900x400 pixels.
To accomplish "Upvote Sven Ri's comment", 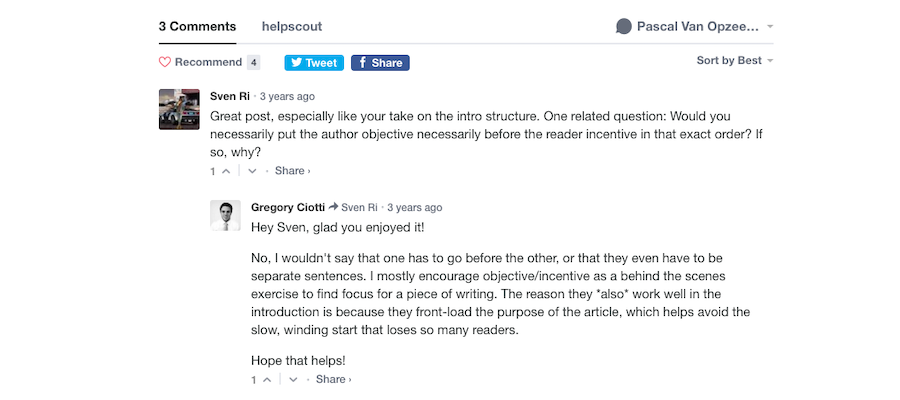I will click(x=226, y=171).
